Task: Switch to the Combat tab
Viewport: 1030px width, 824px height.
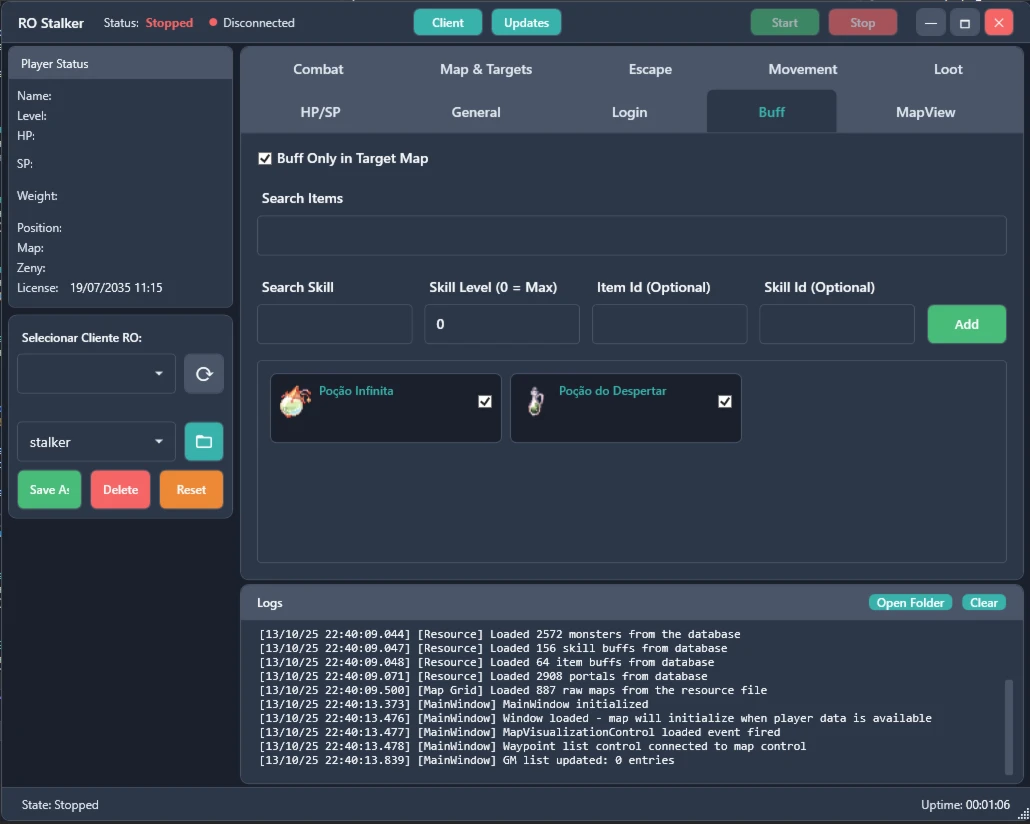Action: (318, 69)
